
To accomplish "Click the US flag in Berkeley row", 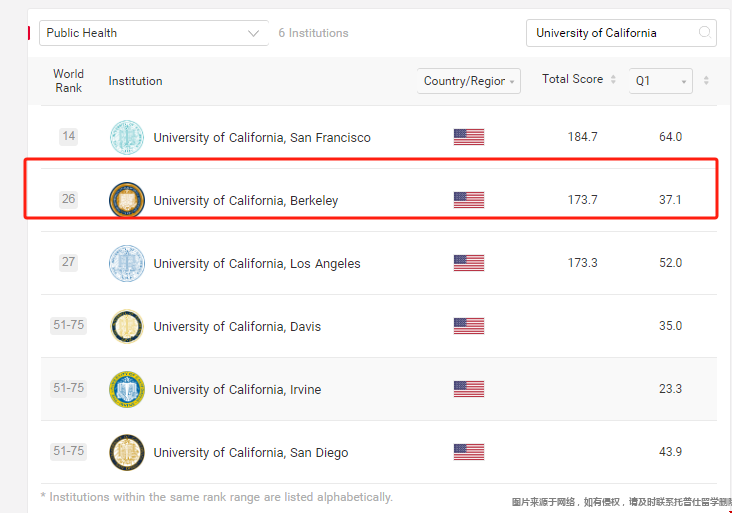I will pyautogui.click(x=469, y=200).
